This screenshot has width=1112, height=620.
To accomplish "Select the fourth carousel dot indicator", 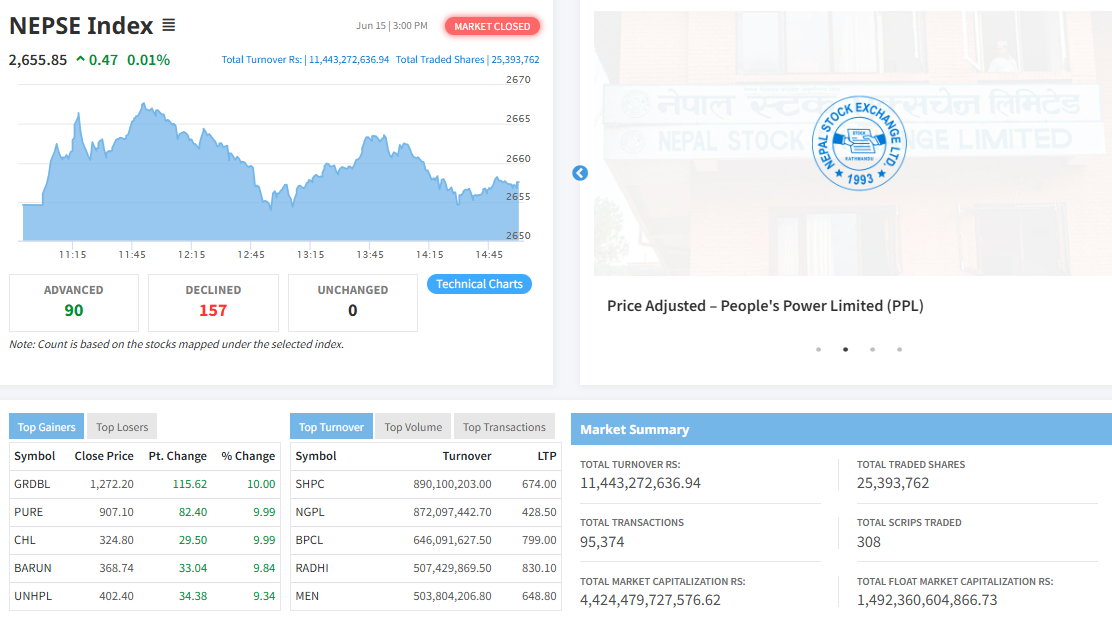I will point(899,350).
